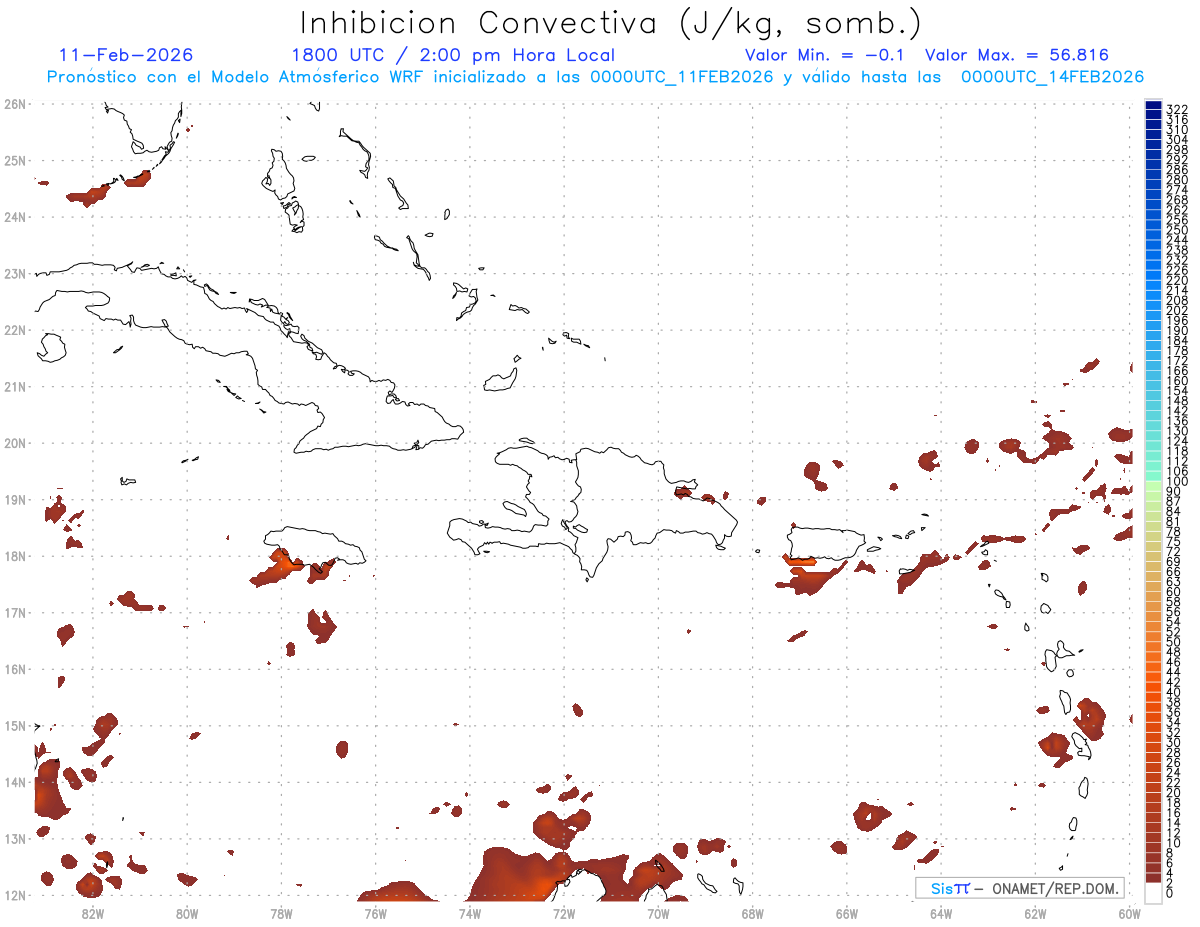Click the 'Valor Max. = 56.816' text
The image size is (1200, 927).
(x=1017, y=55)
